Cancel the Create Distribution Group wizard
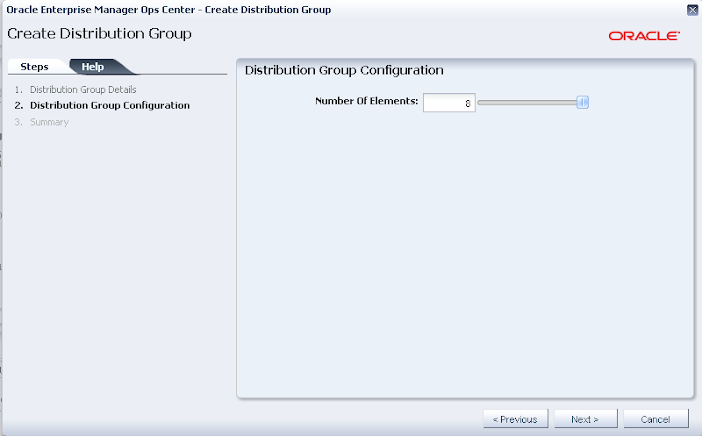Screen dimensions: 702x436 (656, 419)
